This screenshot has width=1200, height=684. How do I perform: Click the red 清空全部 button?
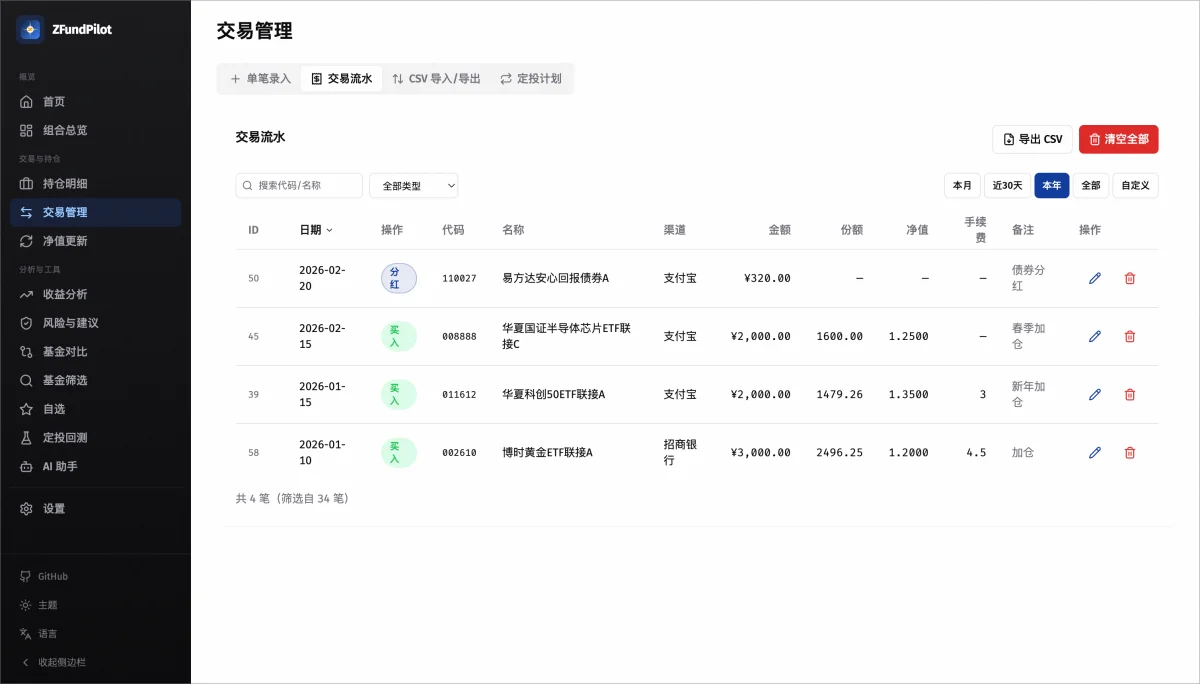pos(1119,139)
